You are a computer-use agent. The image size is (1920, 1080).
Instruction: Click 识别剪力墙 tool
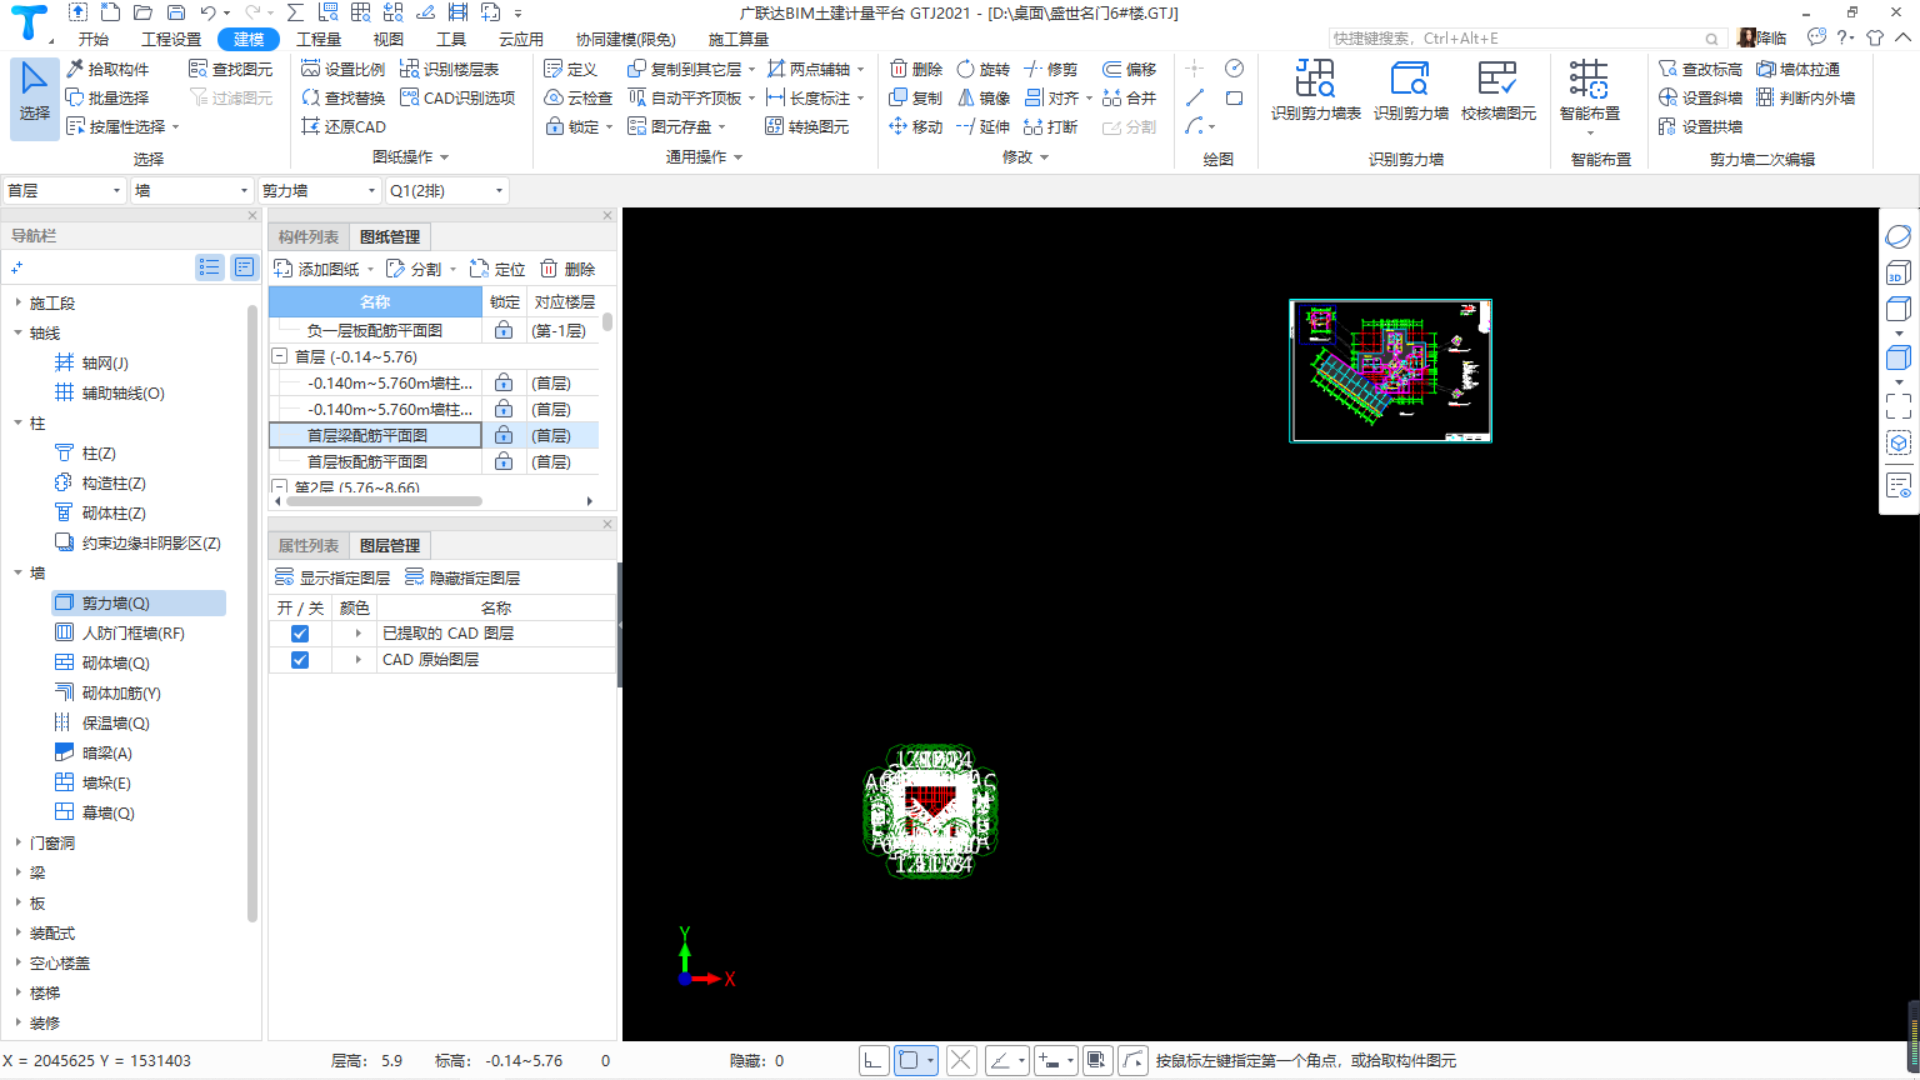tap(1411, 91)
